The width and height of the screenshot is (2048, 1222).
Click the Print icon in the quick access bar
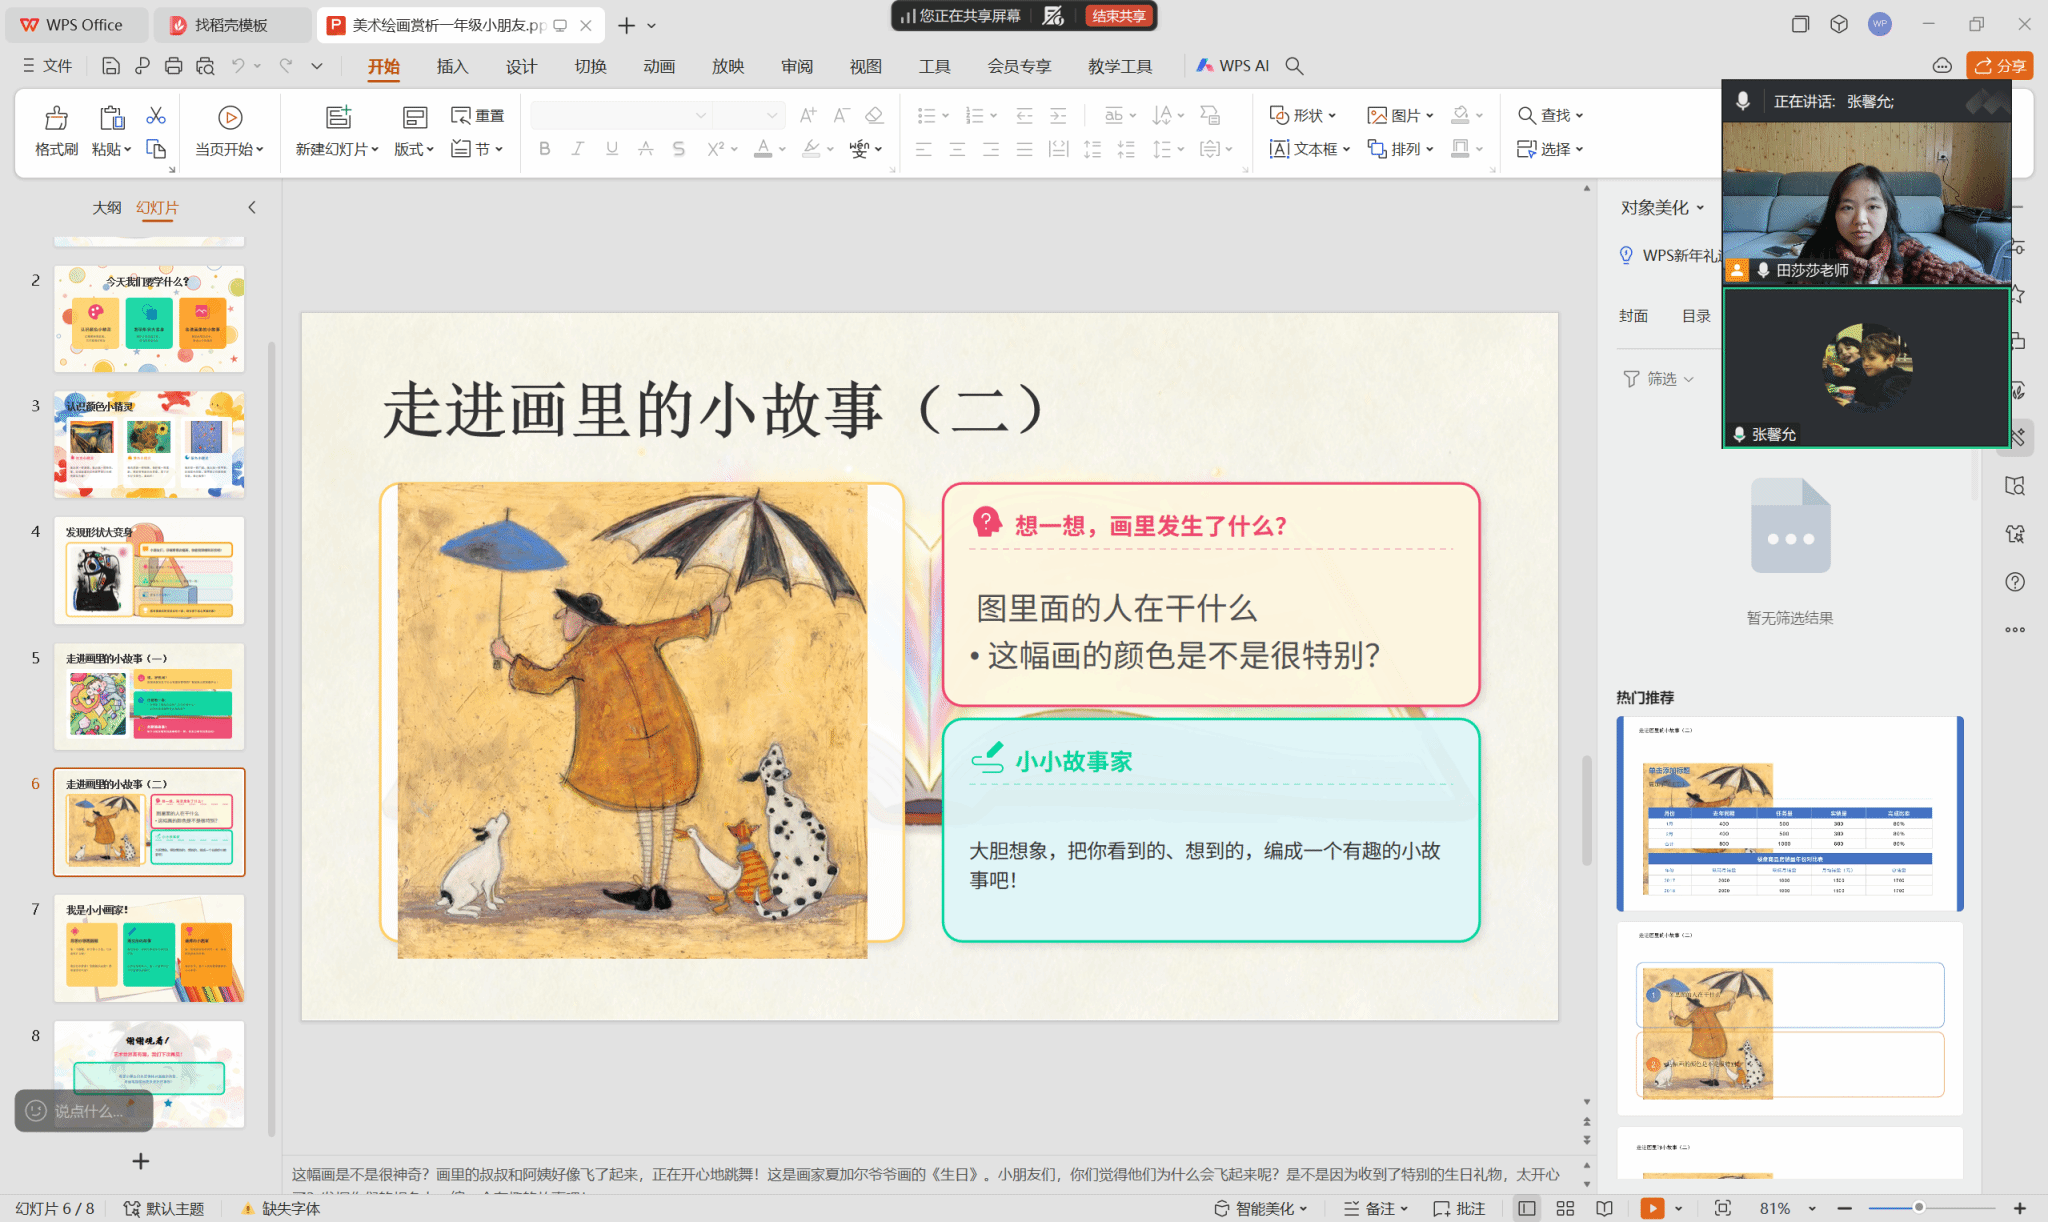pyautogui.click(x=173, y=66)
